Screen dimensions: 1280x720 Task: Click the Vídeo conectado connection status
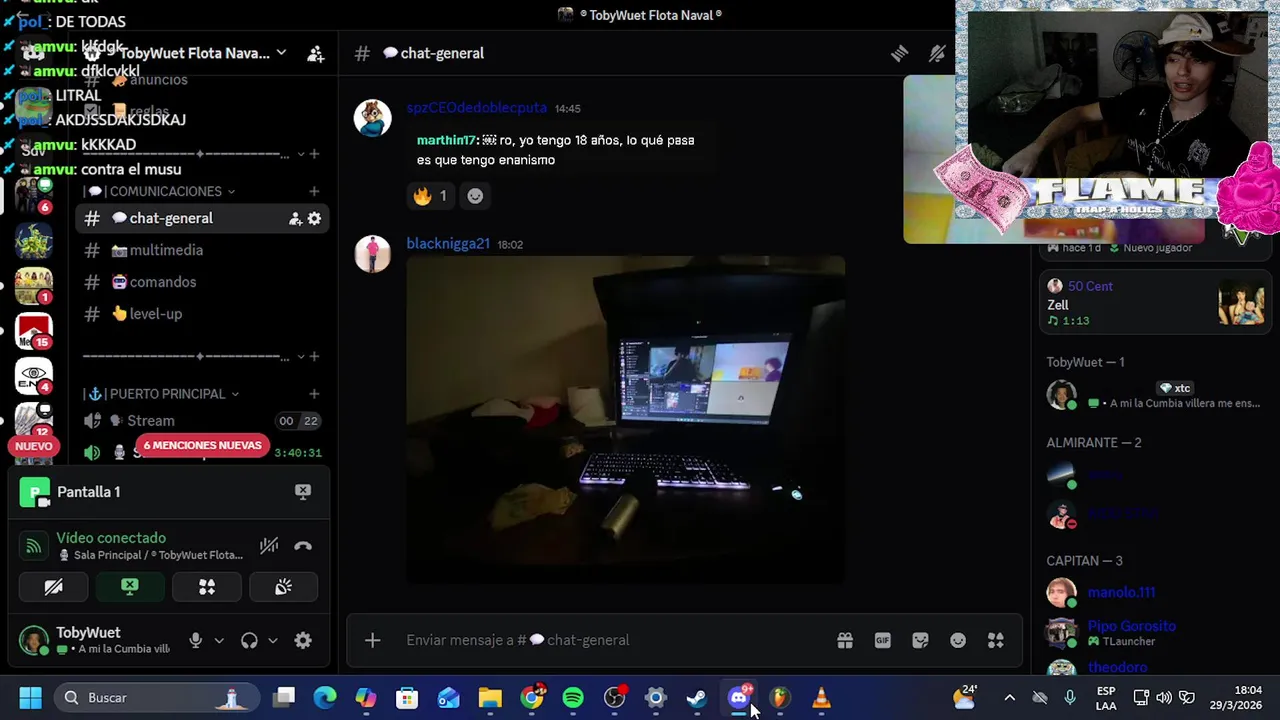[x=111, y=538]
